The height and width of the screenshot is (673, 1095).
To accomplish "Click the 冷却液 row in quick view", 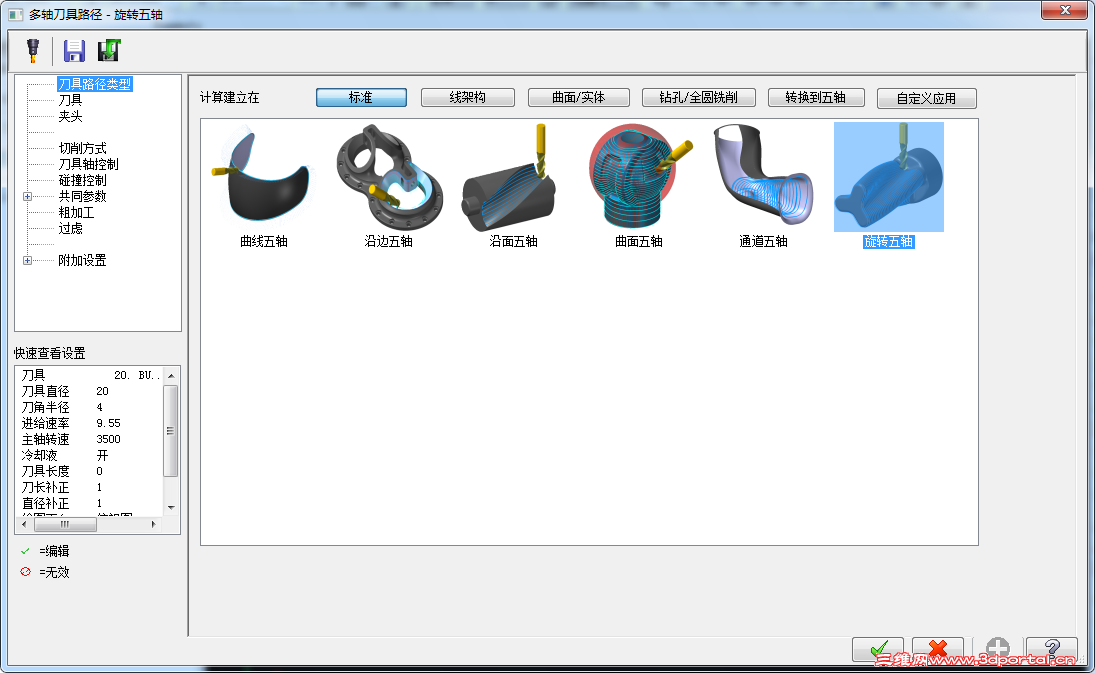I will 89,456.
